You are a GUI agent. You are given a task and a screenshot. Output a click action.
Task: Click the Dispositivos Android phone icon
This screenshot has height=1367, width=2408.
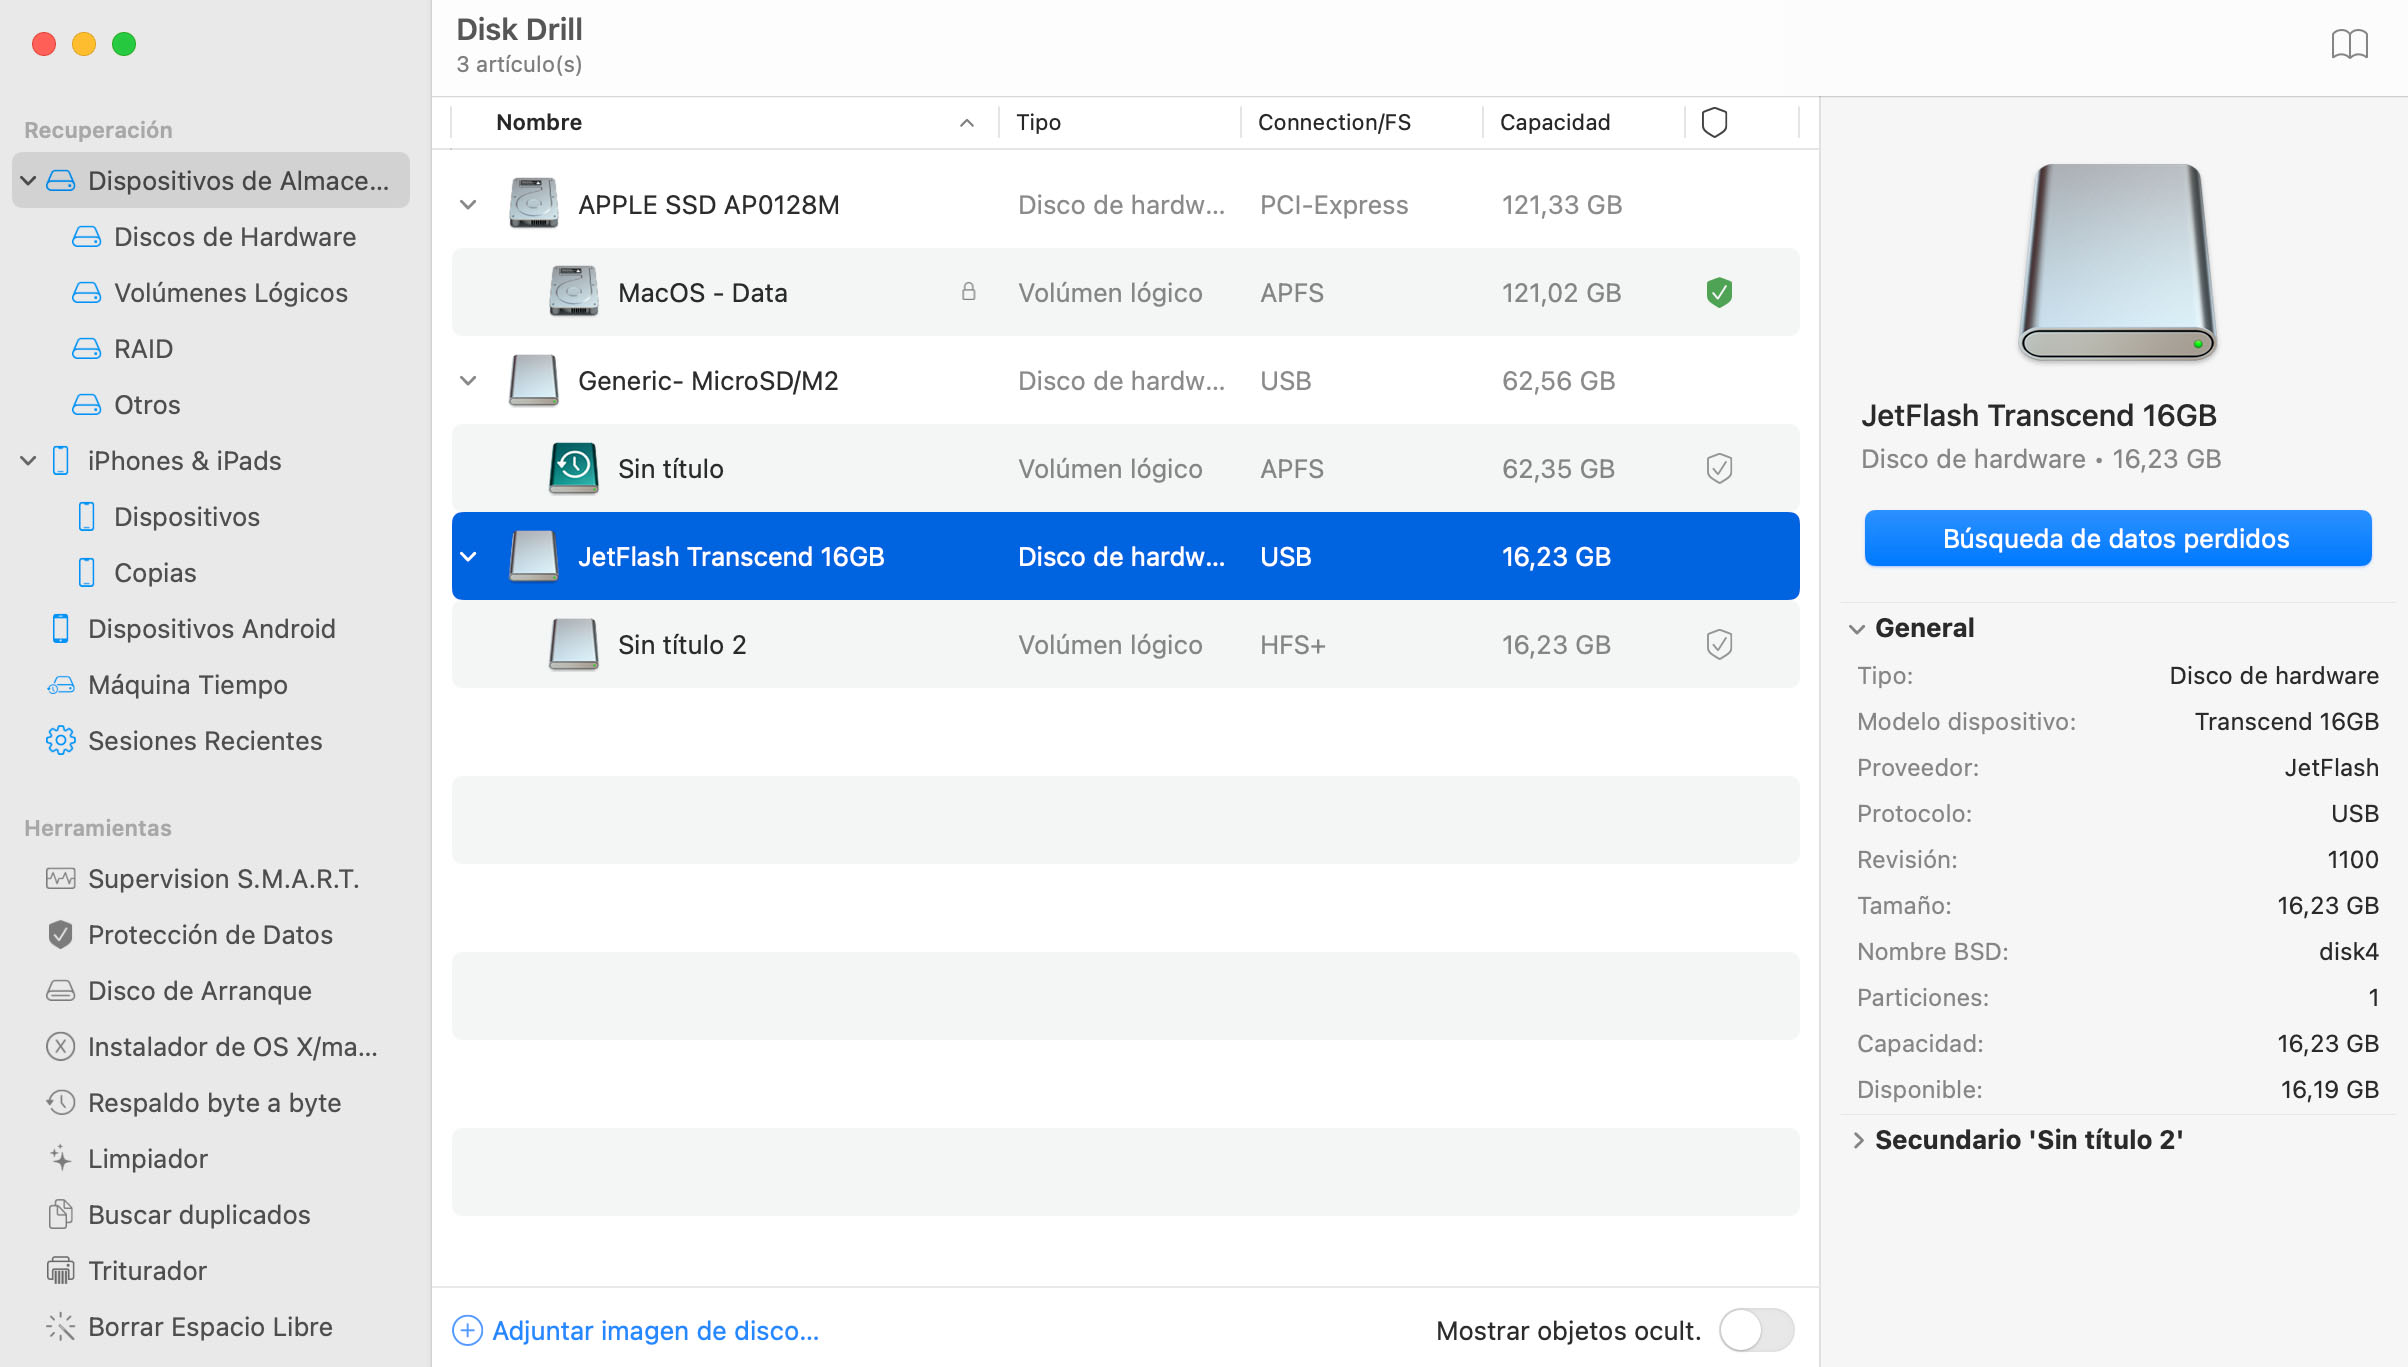point(60,629)
